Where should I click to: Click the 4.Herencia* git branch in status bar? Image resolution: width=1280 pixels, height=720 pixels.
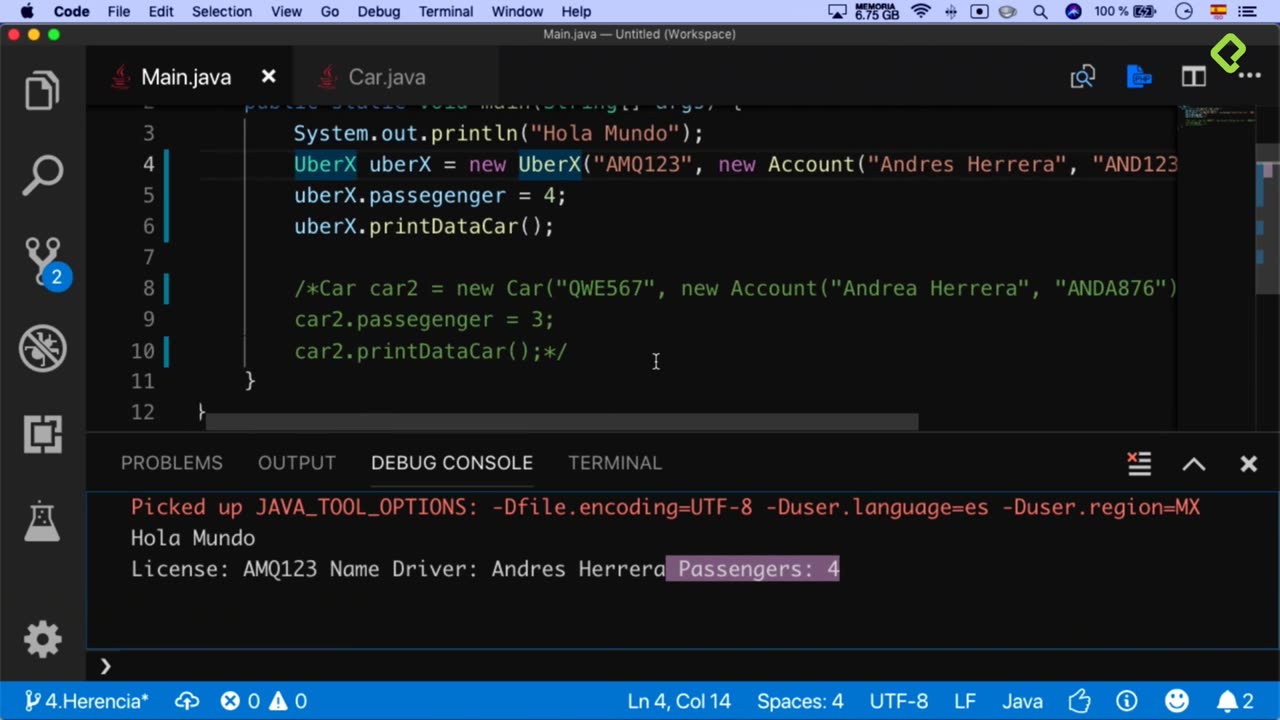click(x=86, y=701)
